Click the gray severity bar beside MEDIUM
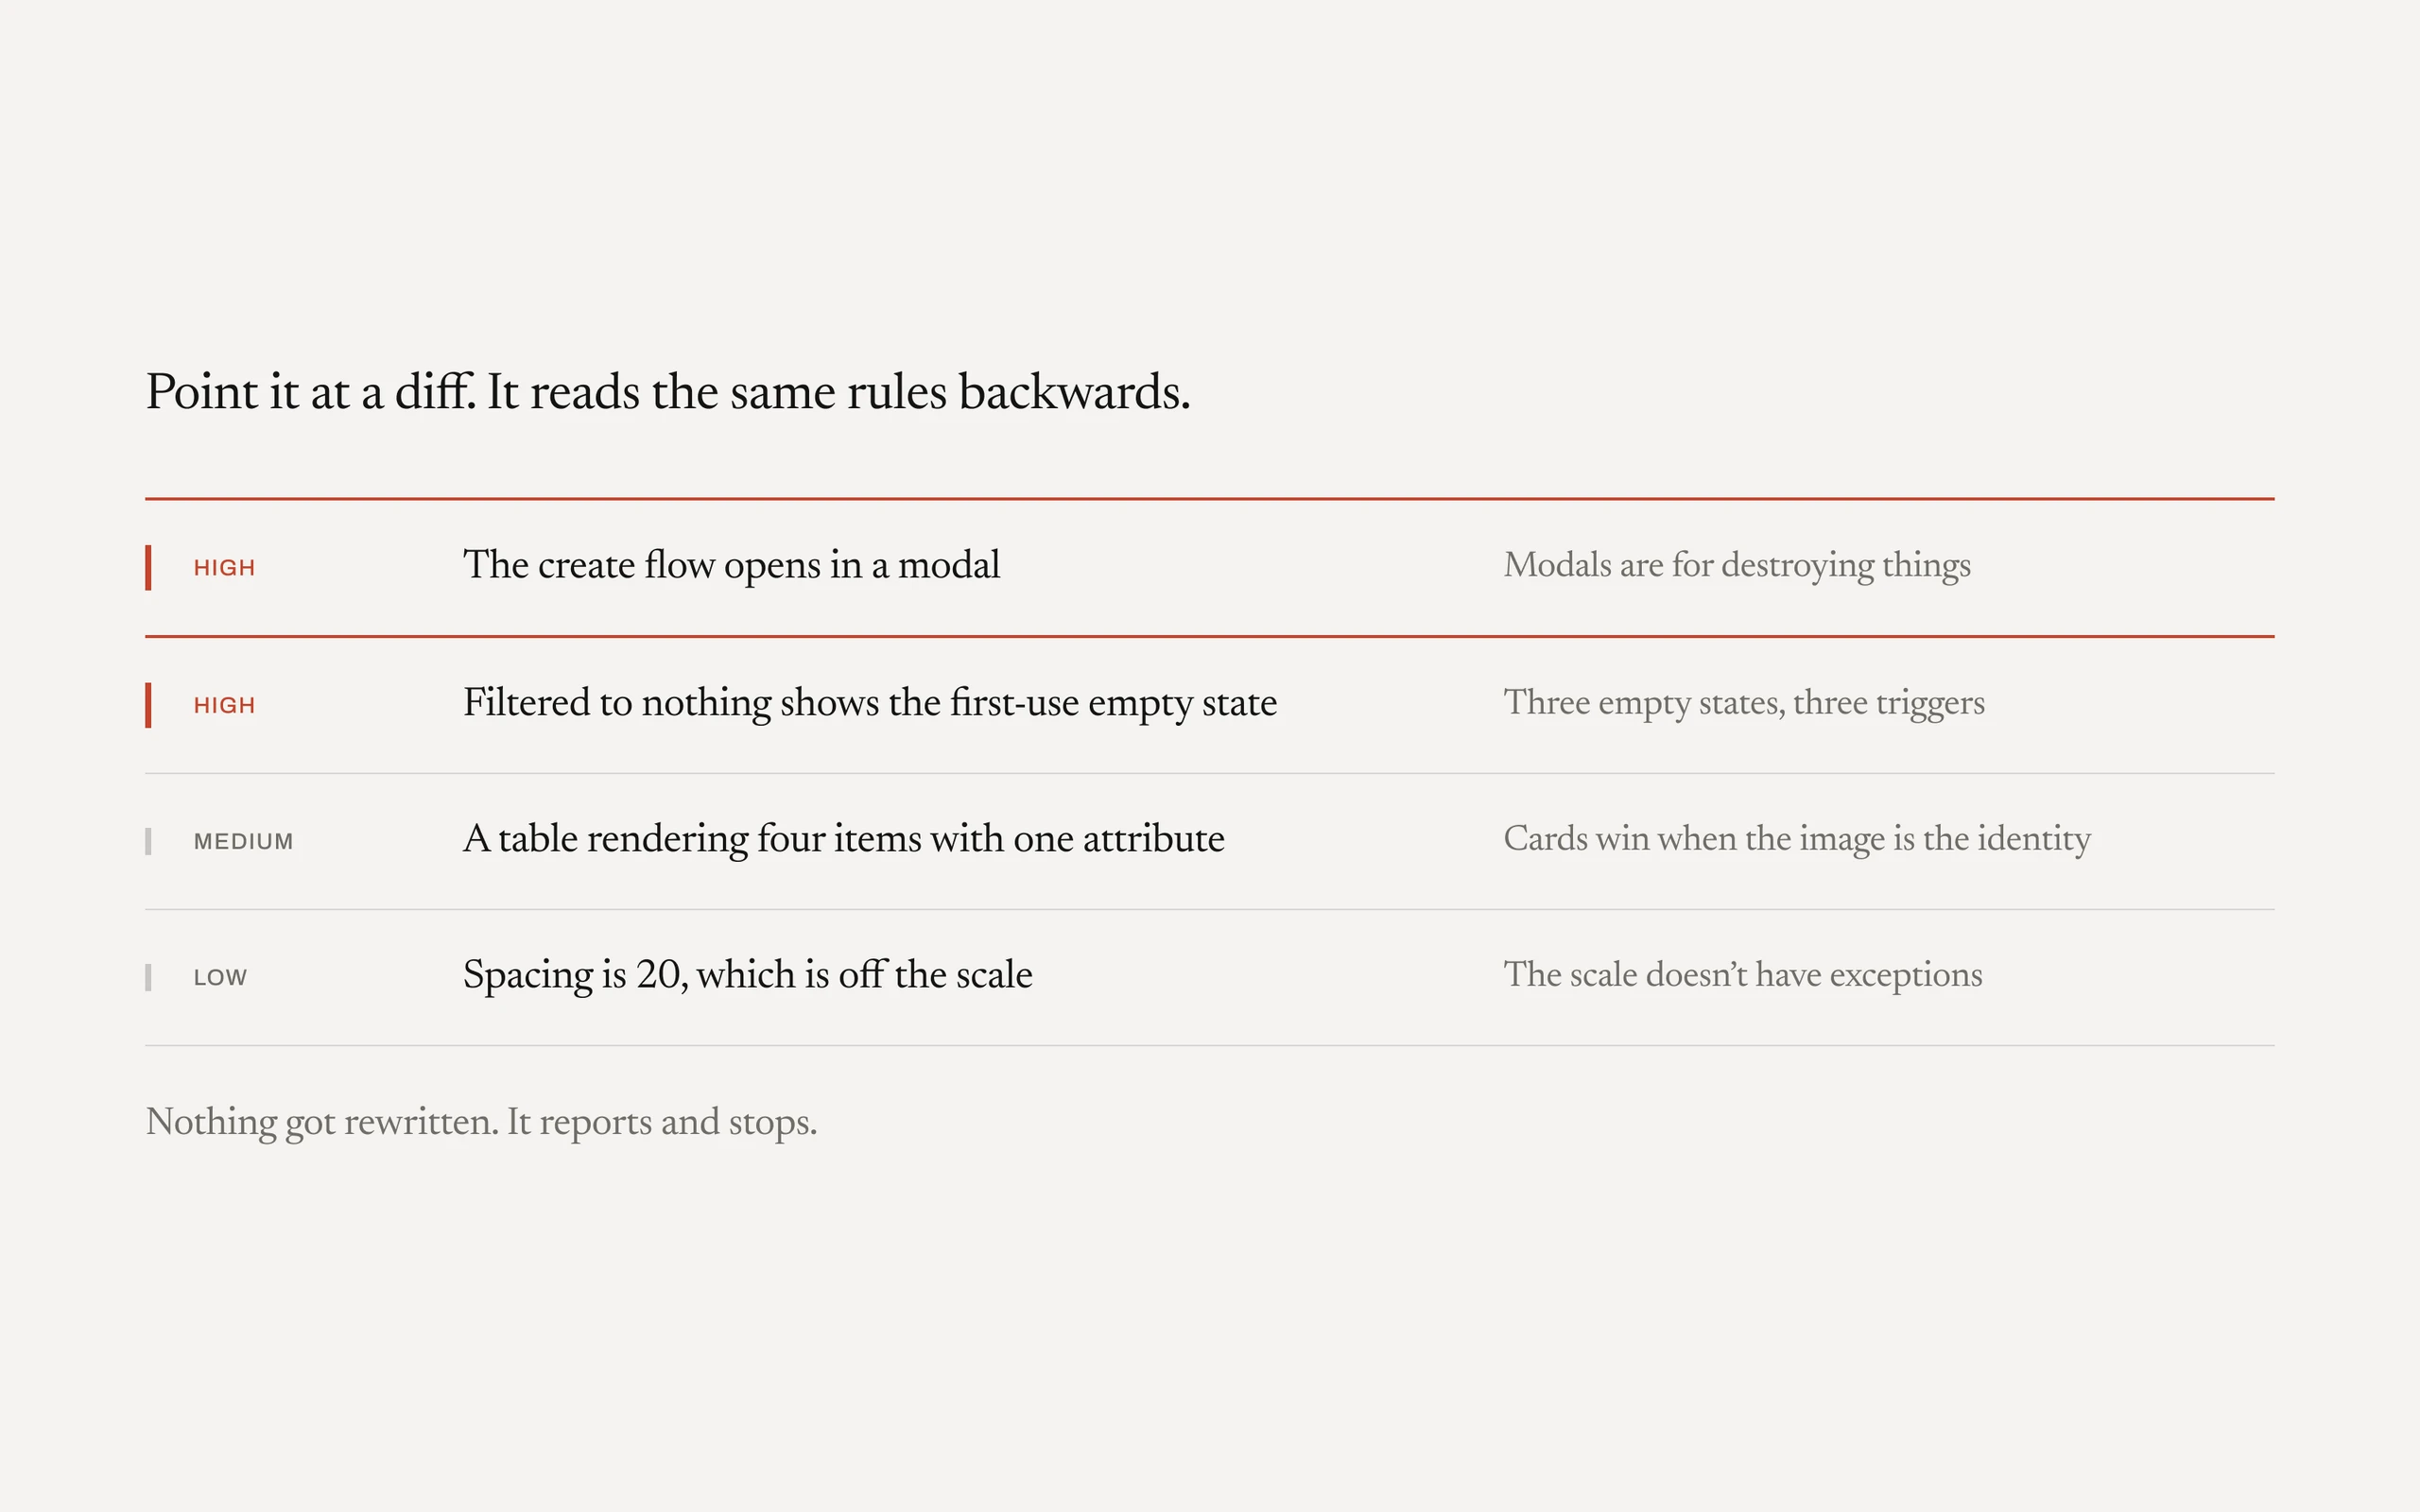Screen dimensions: 2420x1512 [148, 841]
